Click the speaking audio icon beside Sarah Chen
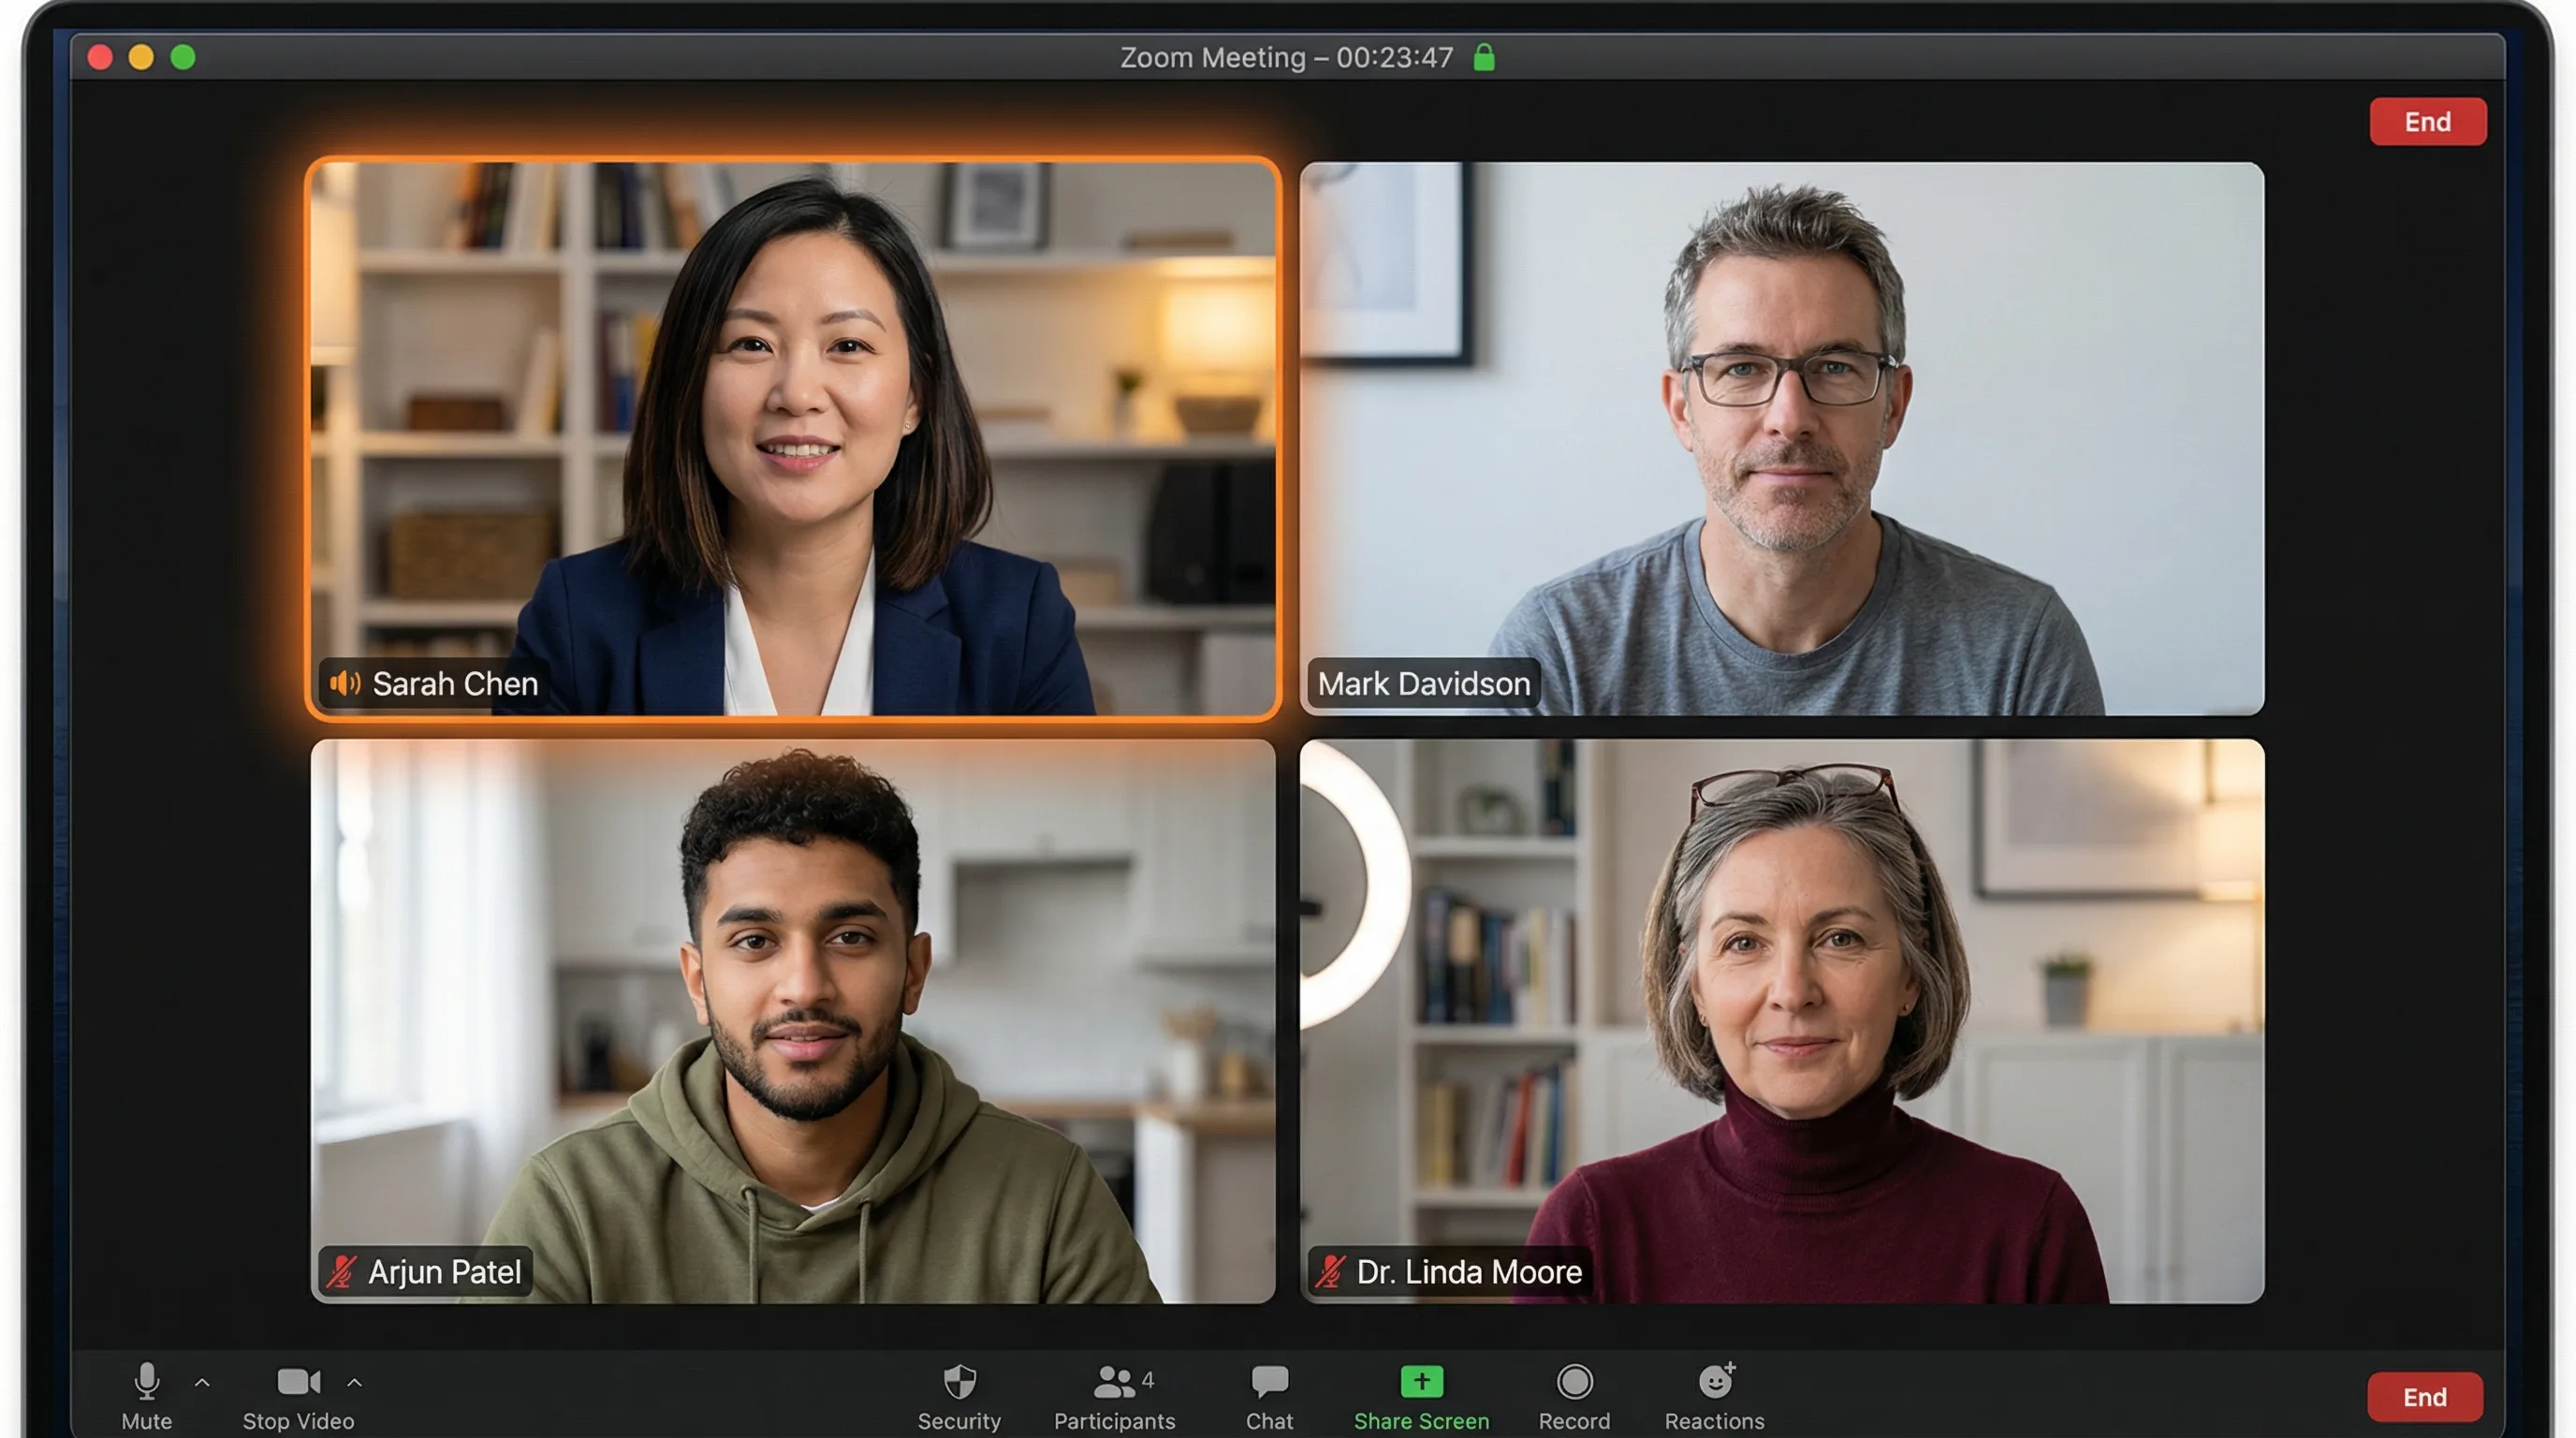Viewport: 2576px width, 1438px height. pos(345,683)
